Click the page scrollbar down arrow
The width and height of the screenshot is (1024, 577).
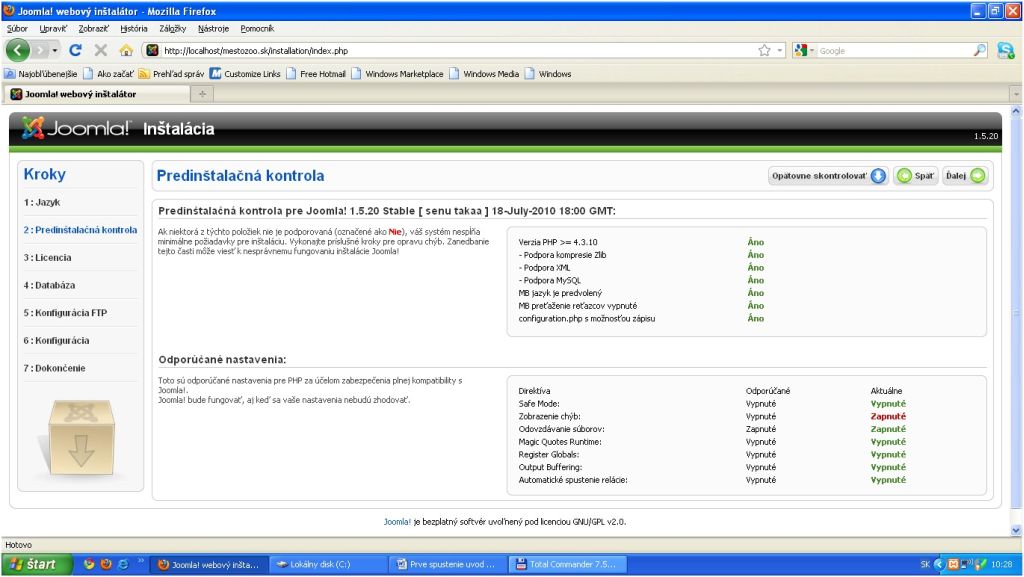point(1016,530)
